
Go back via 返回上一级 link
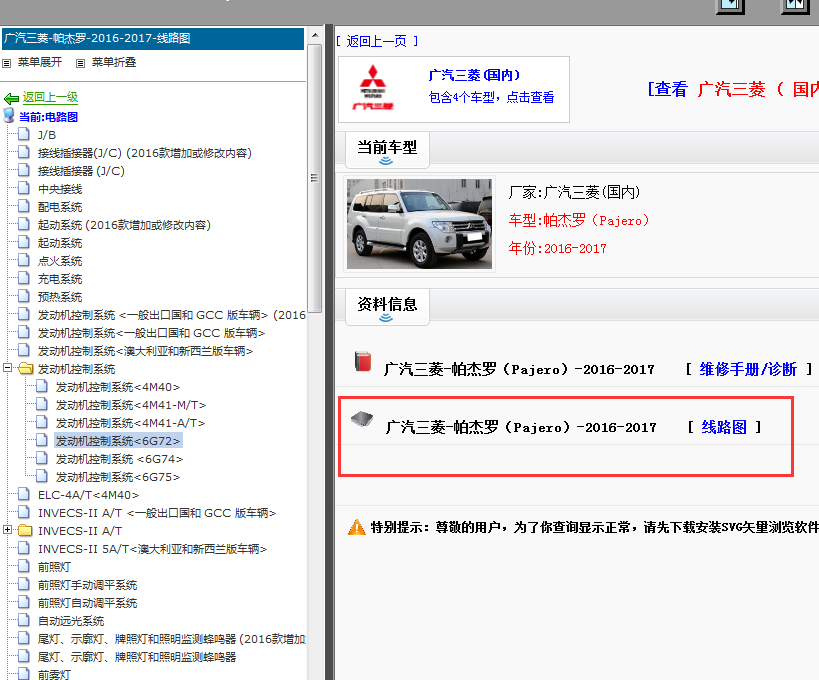pyautogui.click(x=50, y=97)
